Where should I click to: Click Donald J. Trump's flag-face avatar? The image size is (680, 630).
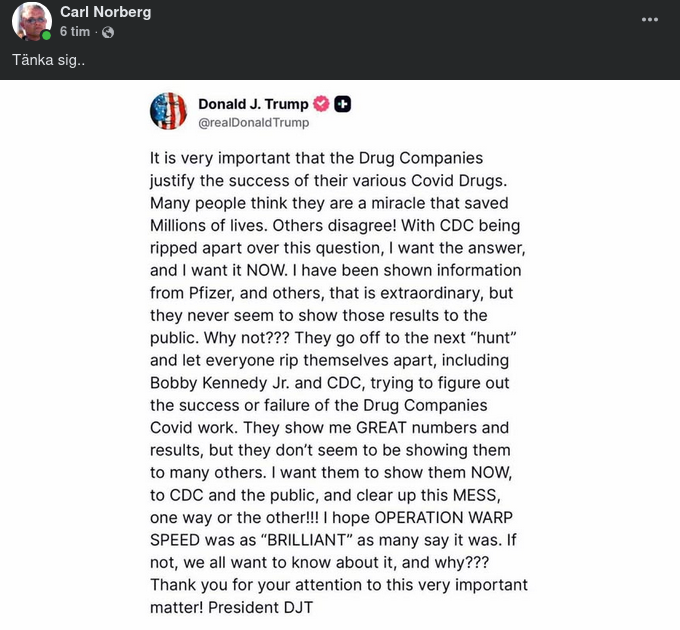pyautogui.click(x=169, y=111)
